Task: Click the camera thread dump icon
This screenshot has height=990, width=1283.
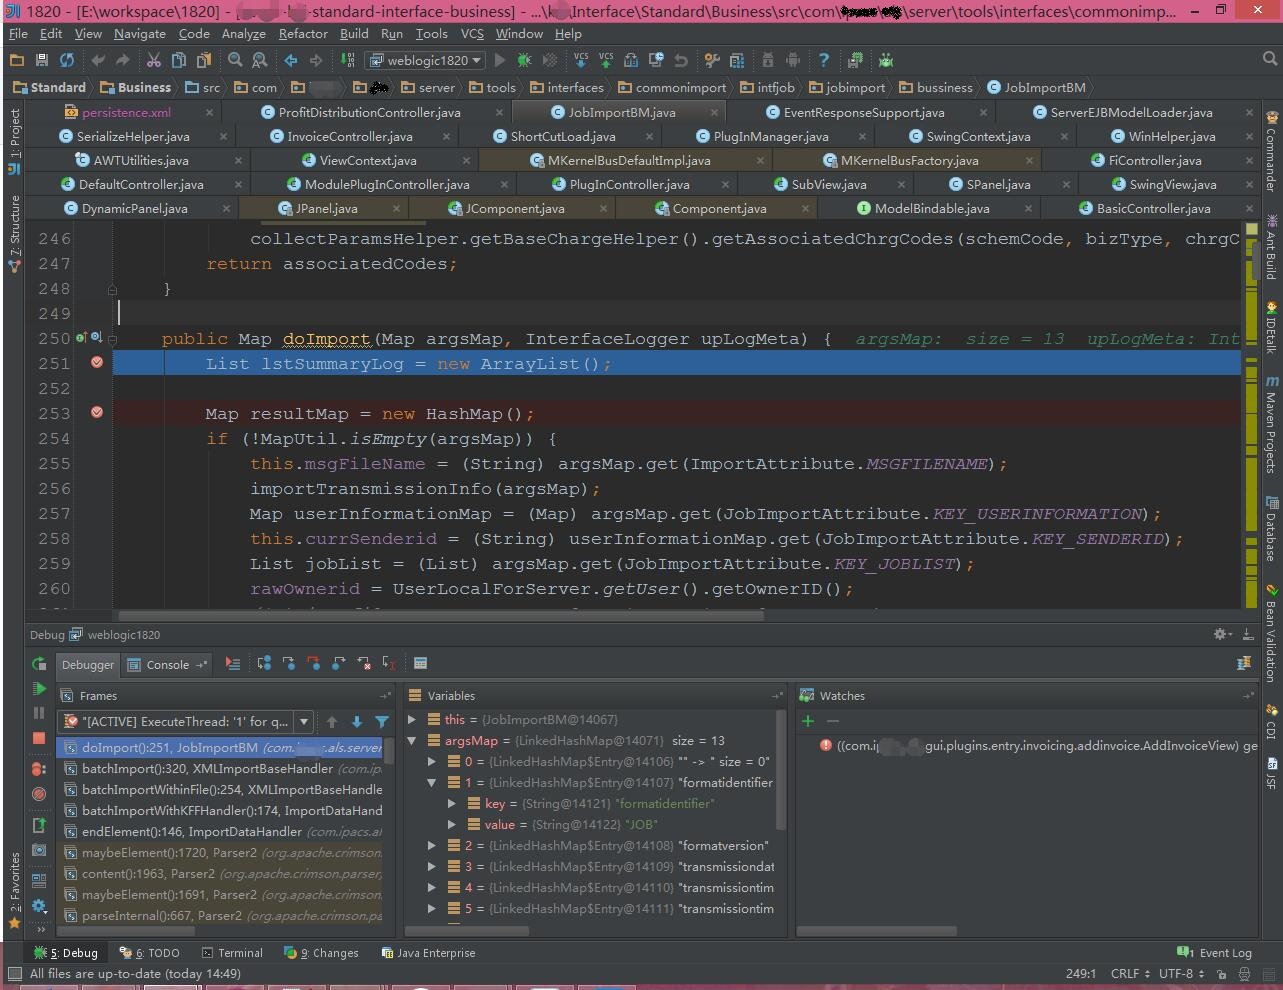Action: (x=39, y=850)
